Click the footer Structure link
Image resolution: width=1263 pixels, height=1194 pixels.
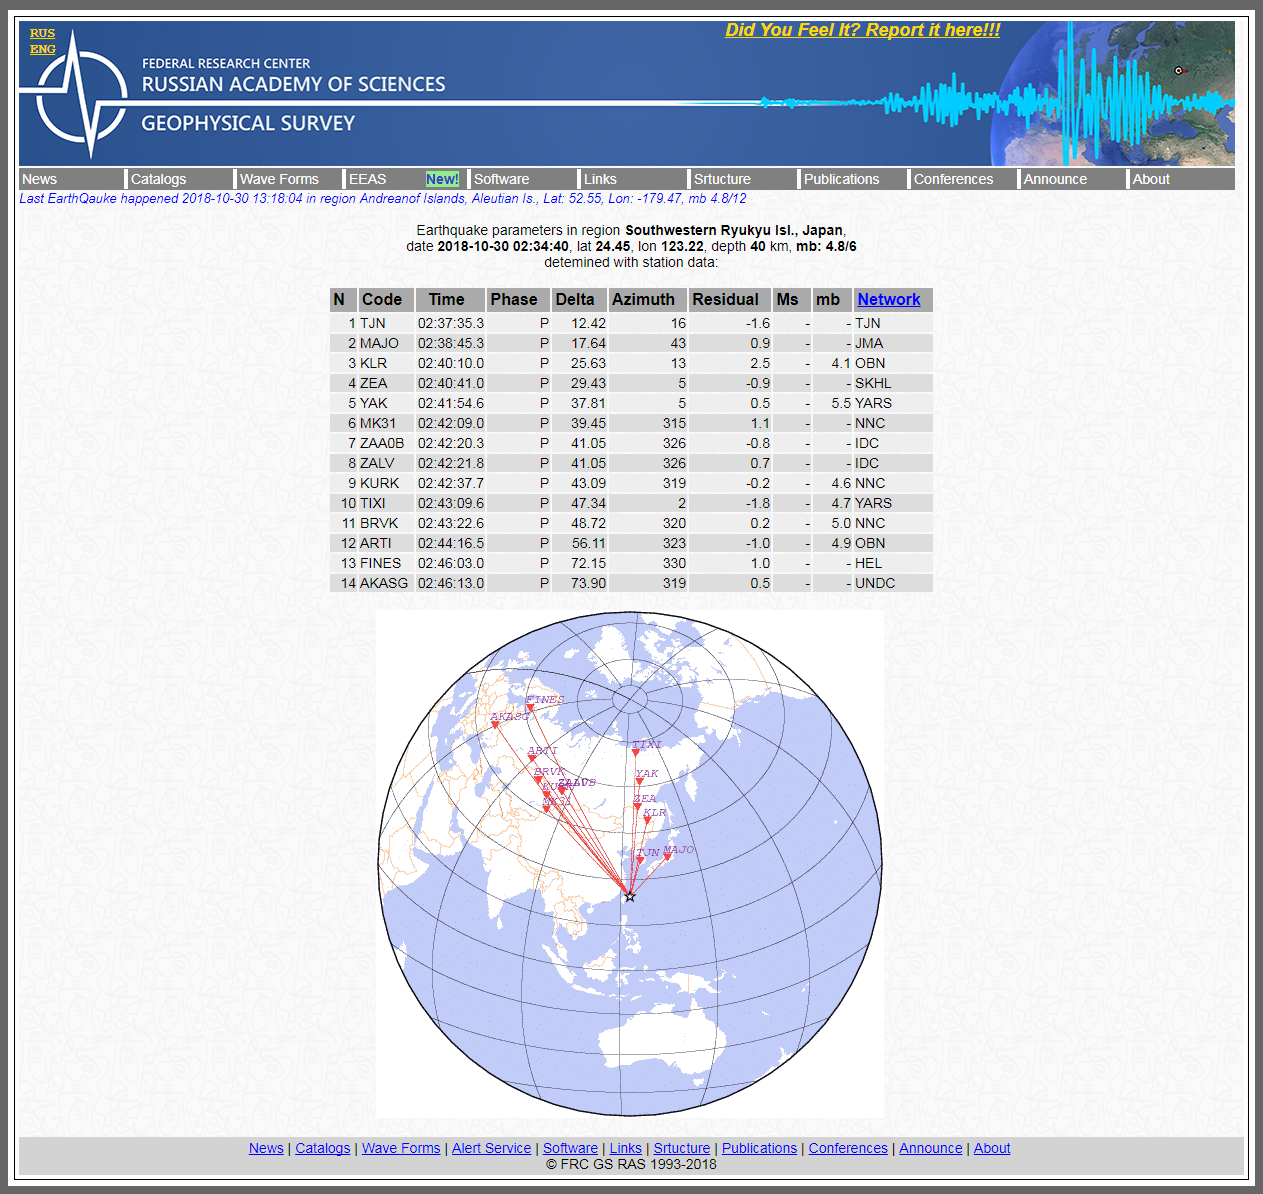pos(682,1148)
